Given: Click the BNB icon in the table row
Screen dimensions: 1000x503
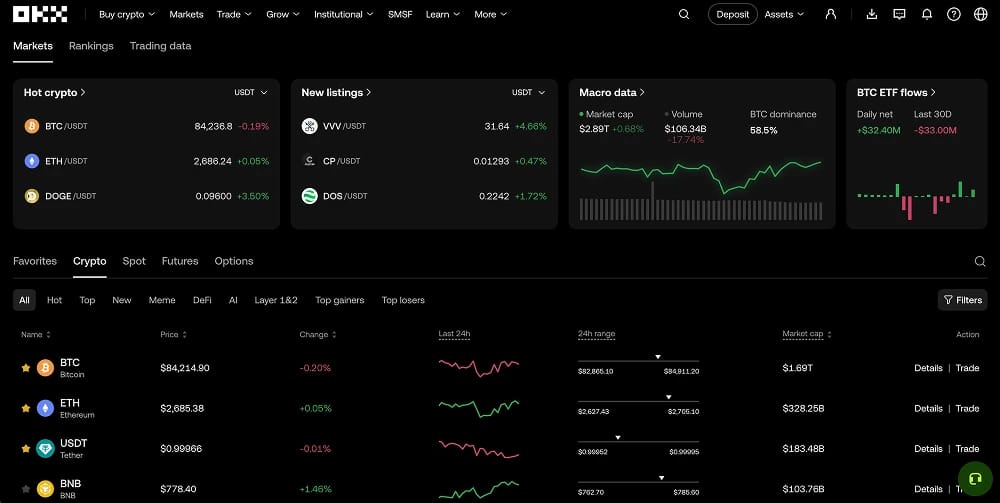Looking at the screenshot, I should coord(45,489).
